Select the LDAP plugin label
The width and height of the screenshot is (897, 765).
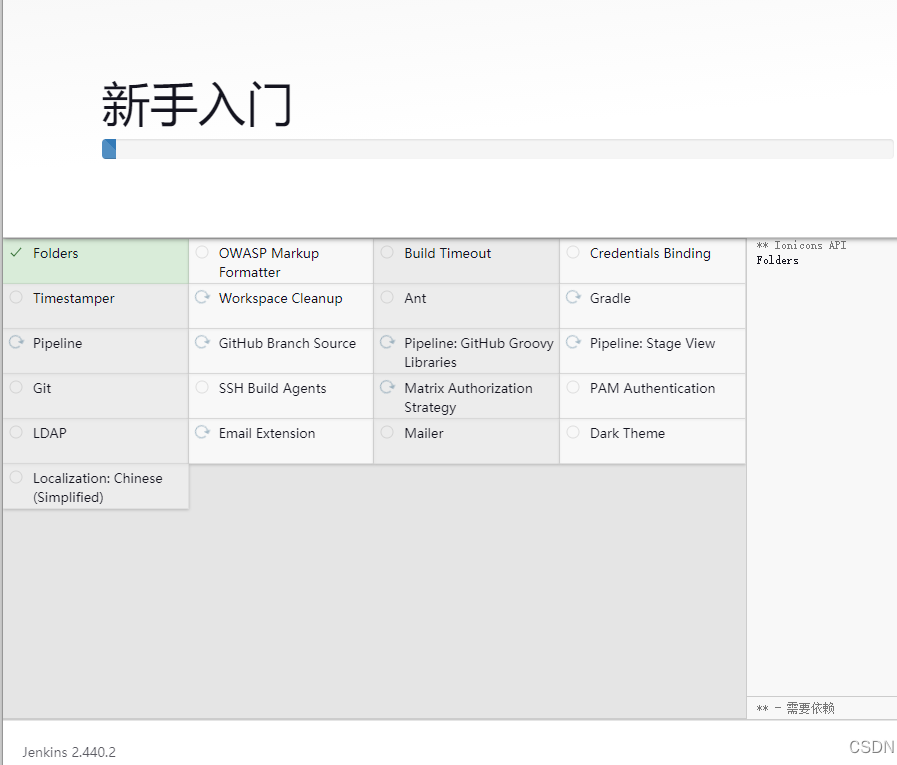tap(50, 433)
